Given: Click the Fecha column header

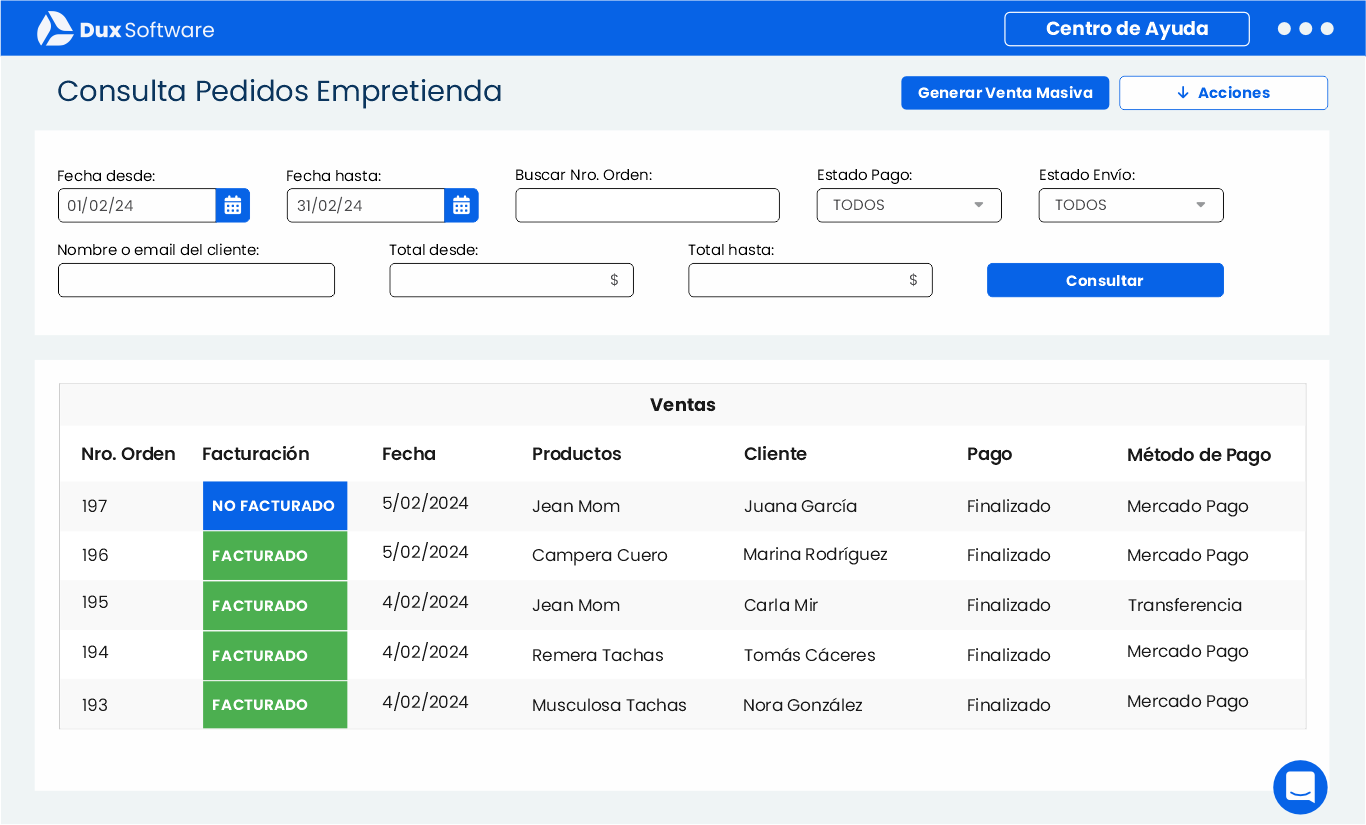Looking at the screenshot, I should coord(409,454).
